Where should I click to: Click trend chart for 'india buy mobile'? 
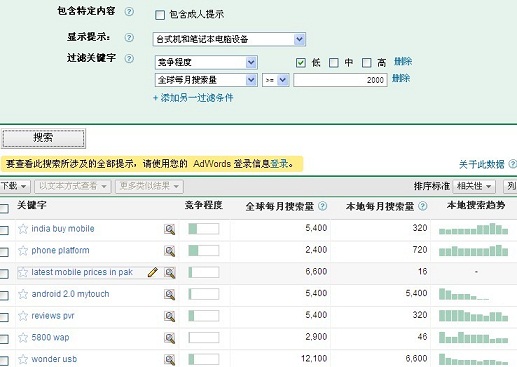(473, 229)
